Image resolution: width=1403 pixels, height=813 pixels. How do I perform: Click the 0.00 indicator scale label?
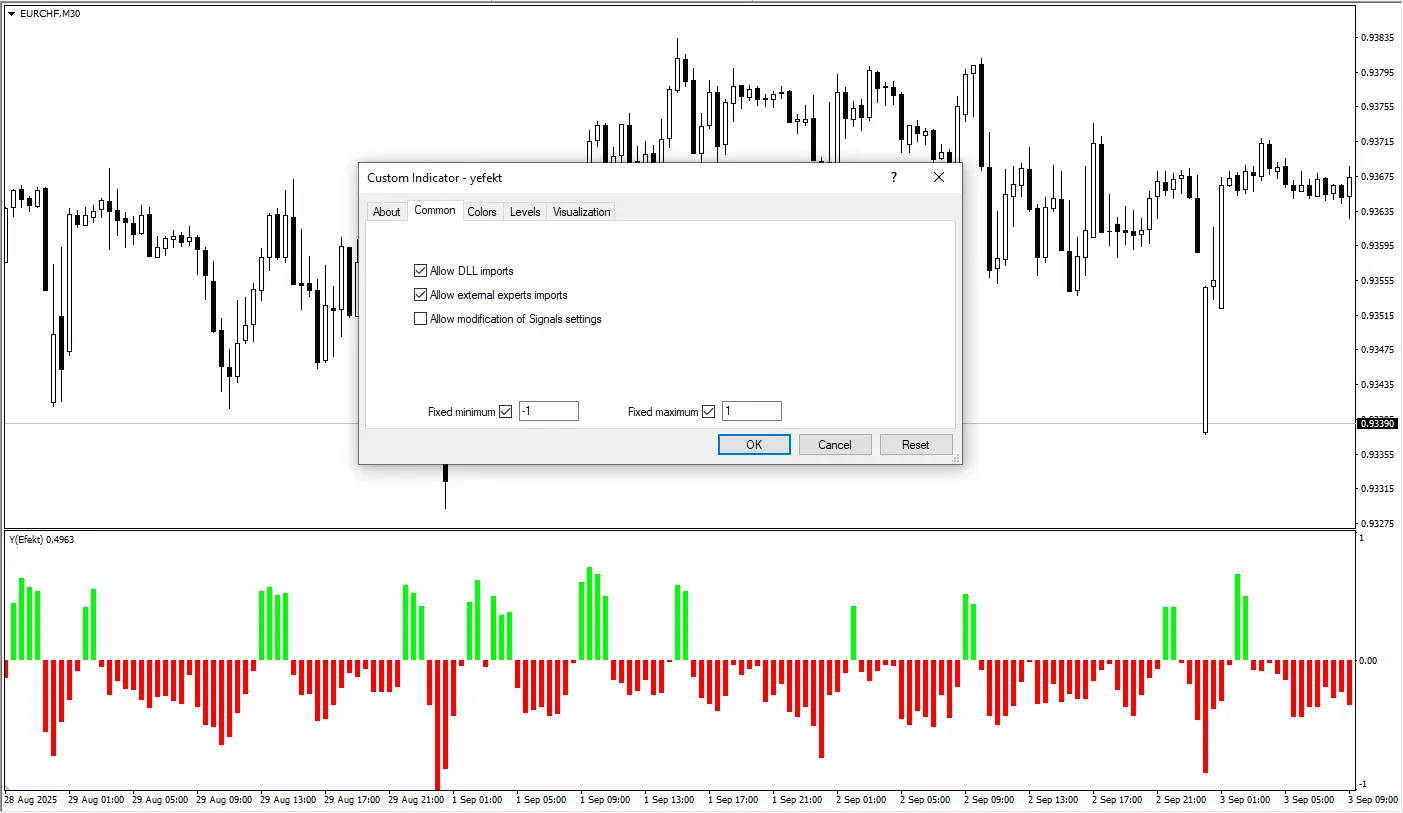1367,661
